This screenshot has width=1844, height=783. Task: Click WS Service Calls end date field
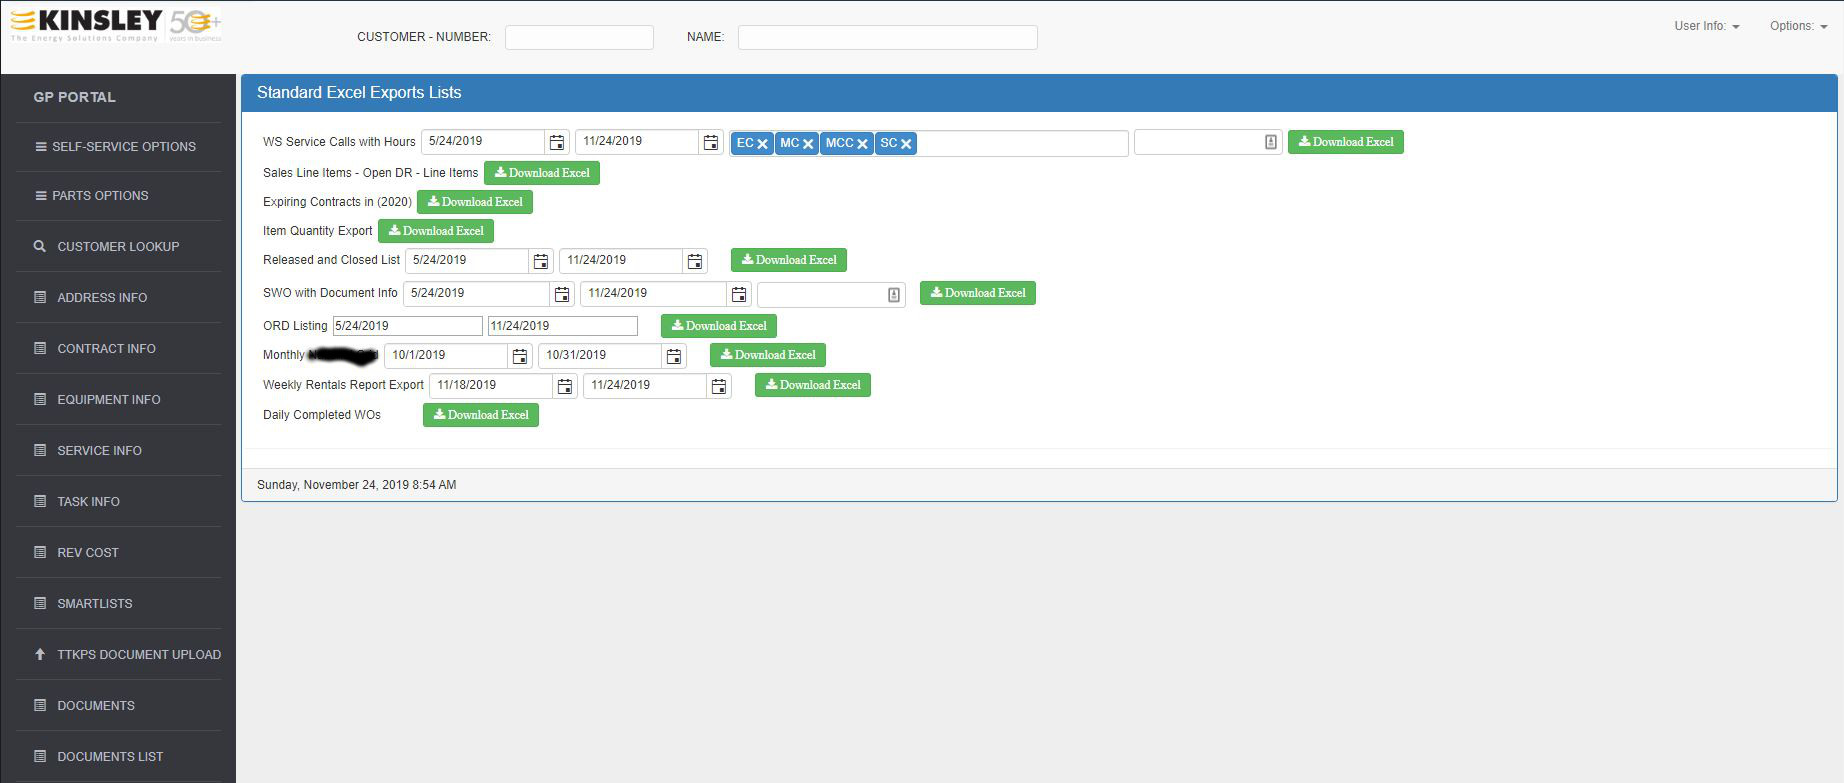(637, 142)
